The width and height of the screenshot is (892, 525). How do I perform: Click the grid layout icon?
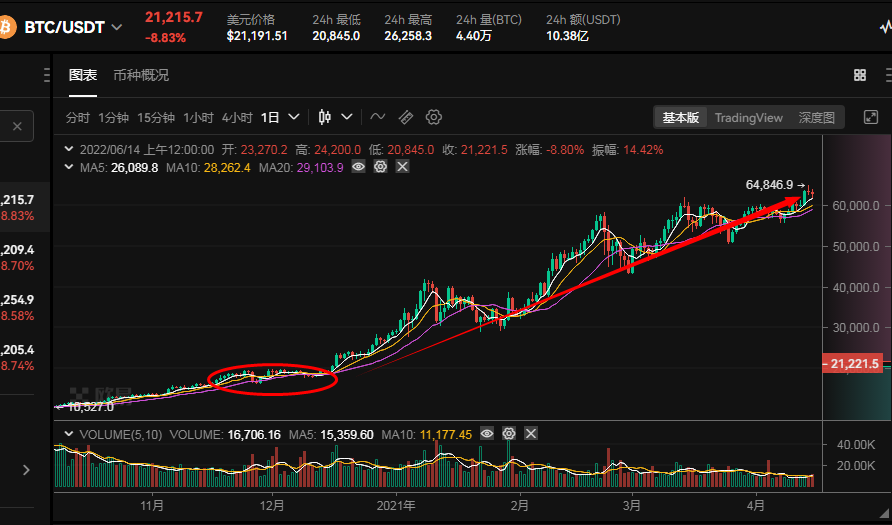tap(860, 75)
